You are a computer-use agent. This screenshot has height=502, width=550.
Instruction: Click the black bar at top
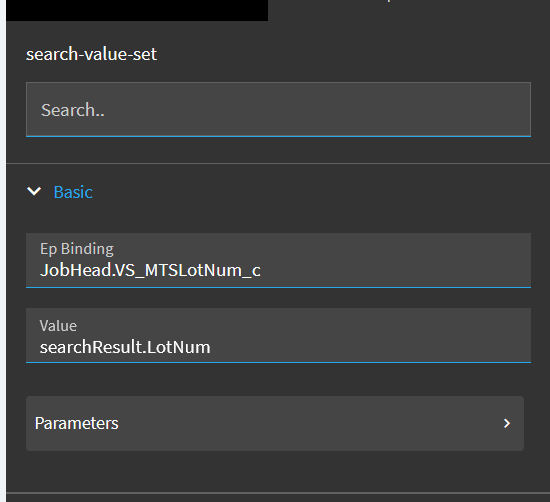(x=137, y=10)
